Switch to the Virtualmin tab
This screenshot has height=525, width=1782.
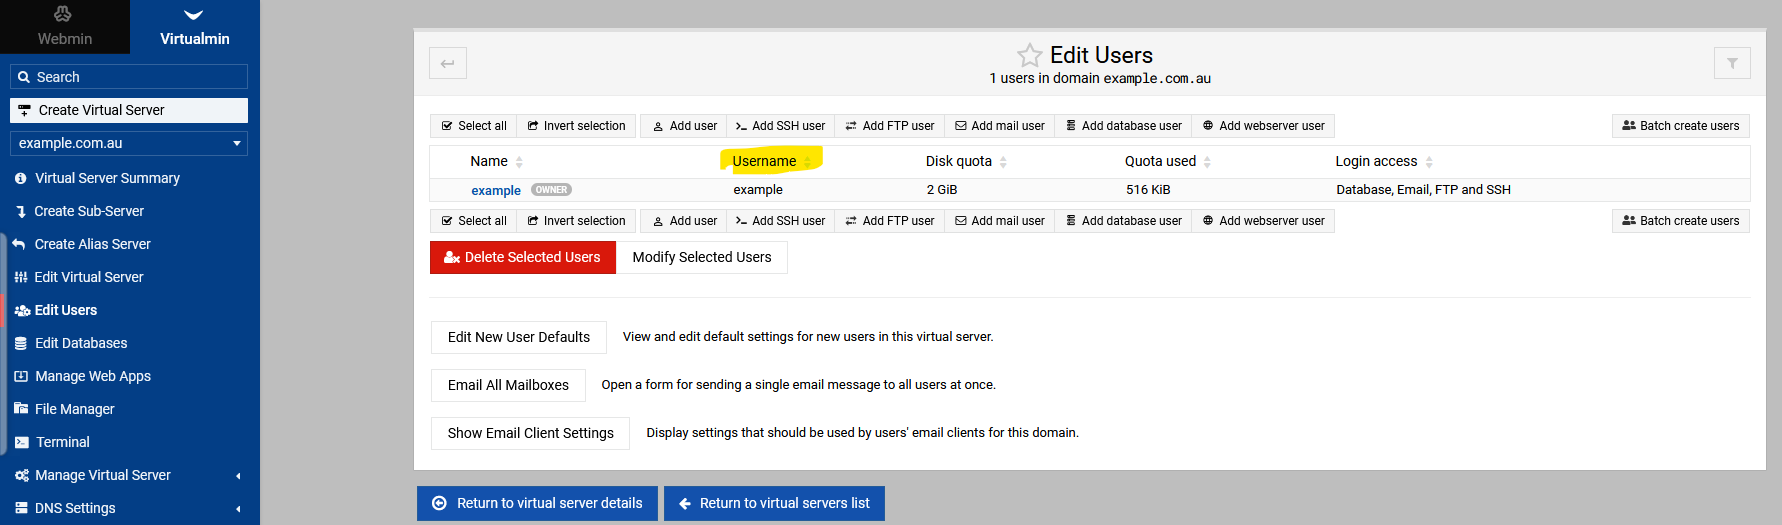[195, 26]
